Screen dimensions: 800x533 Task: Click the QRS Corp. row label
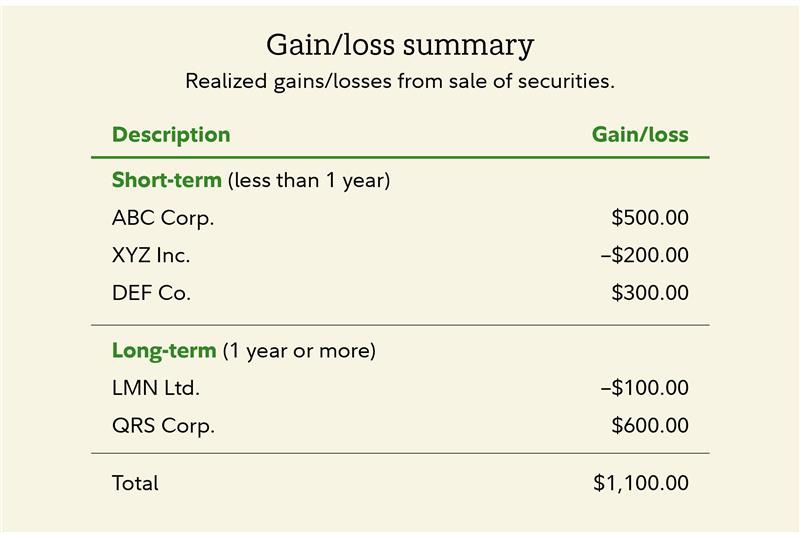(x=163, y=426)
